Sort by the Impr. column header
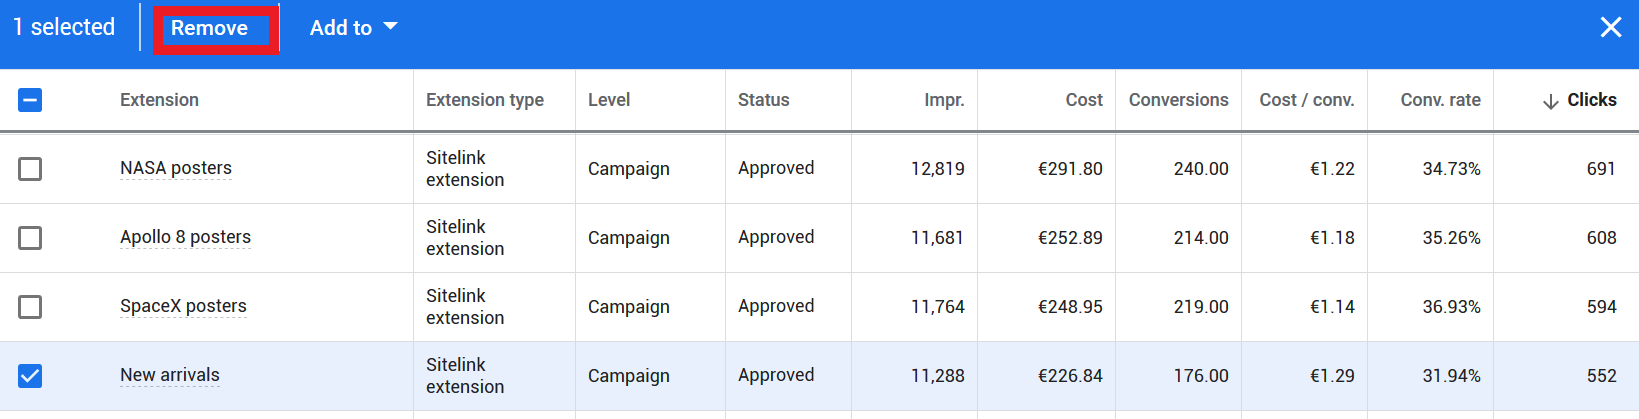The width and height of the screenshot is (1639, 419). (x=944, y=100)
